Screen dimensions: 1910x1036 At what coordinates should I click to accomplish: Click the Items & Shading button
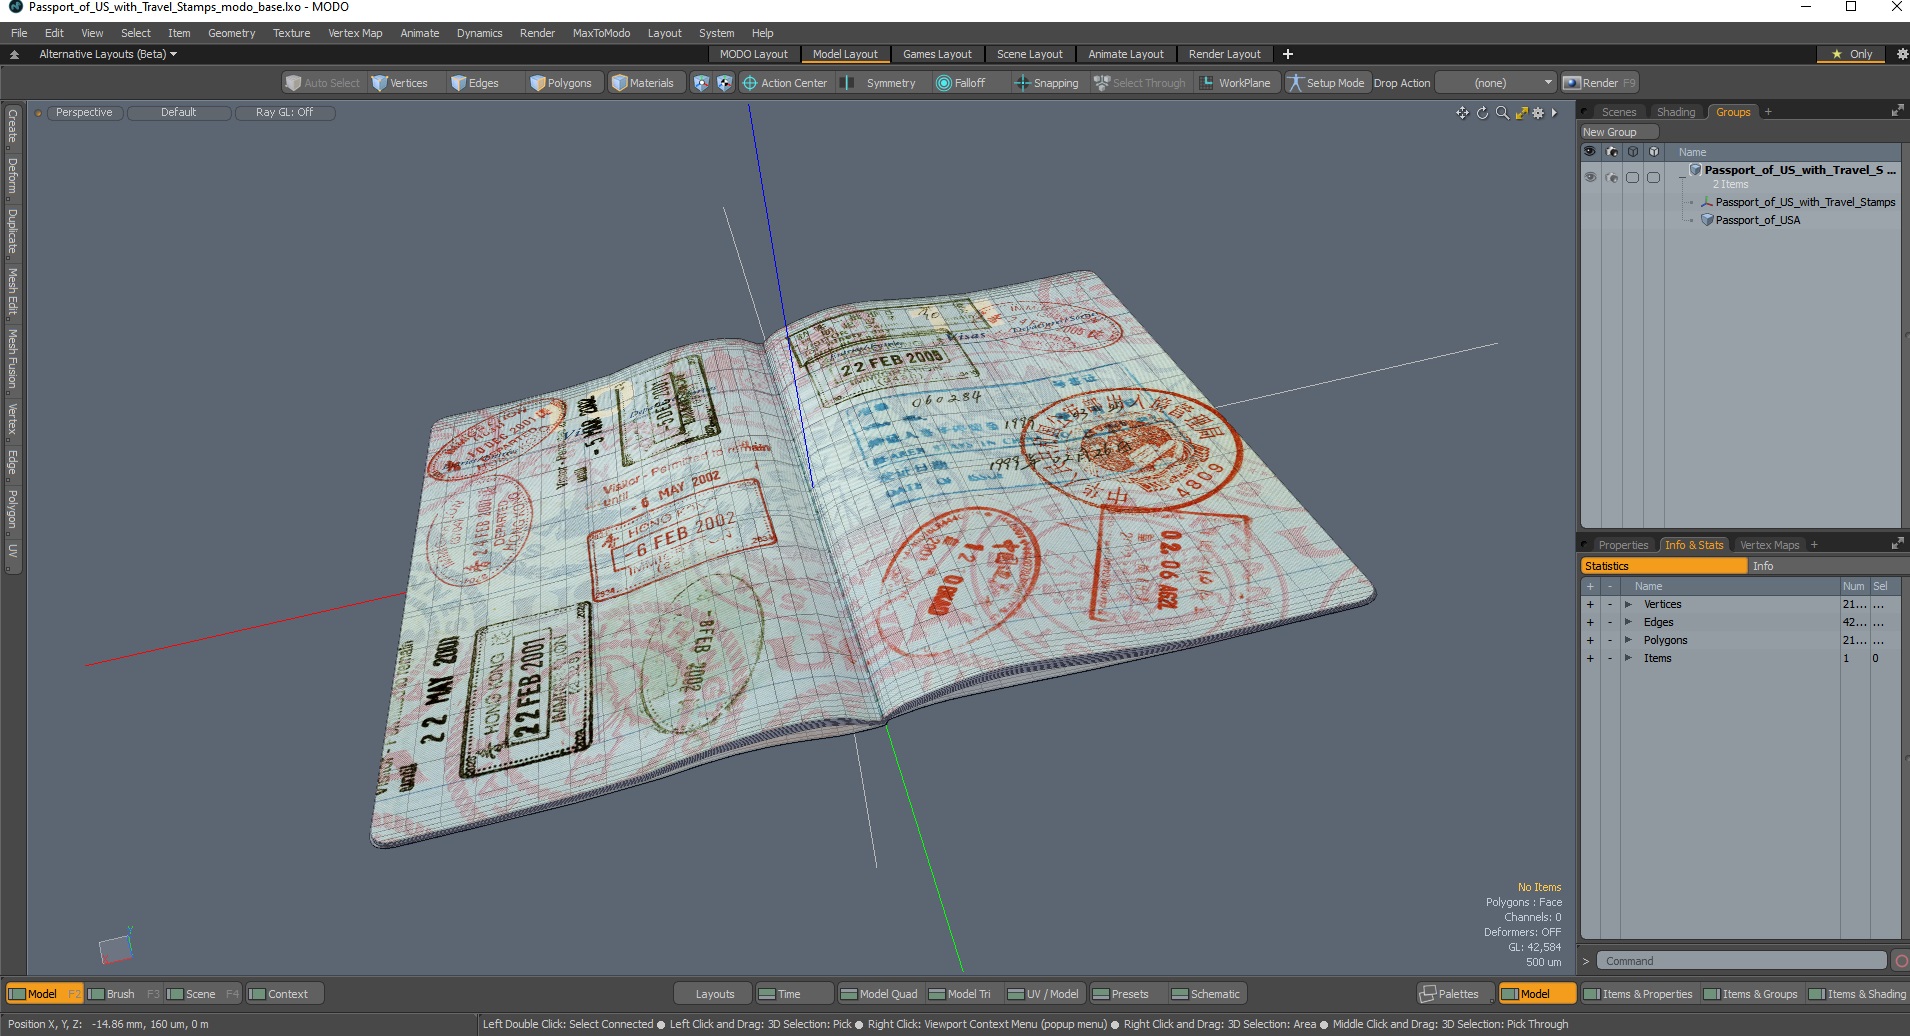(1857, 994)
